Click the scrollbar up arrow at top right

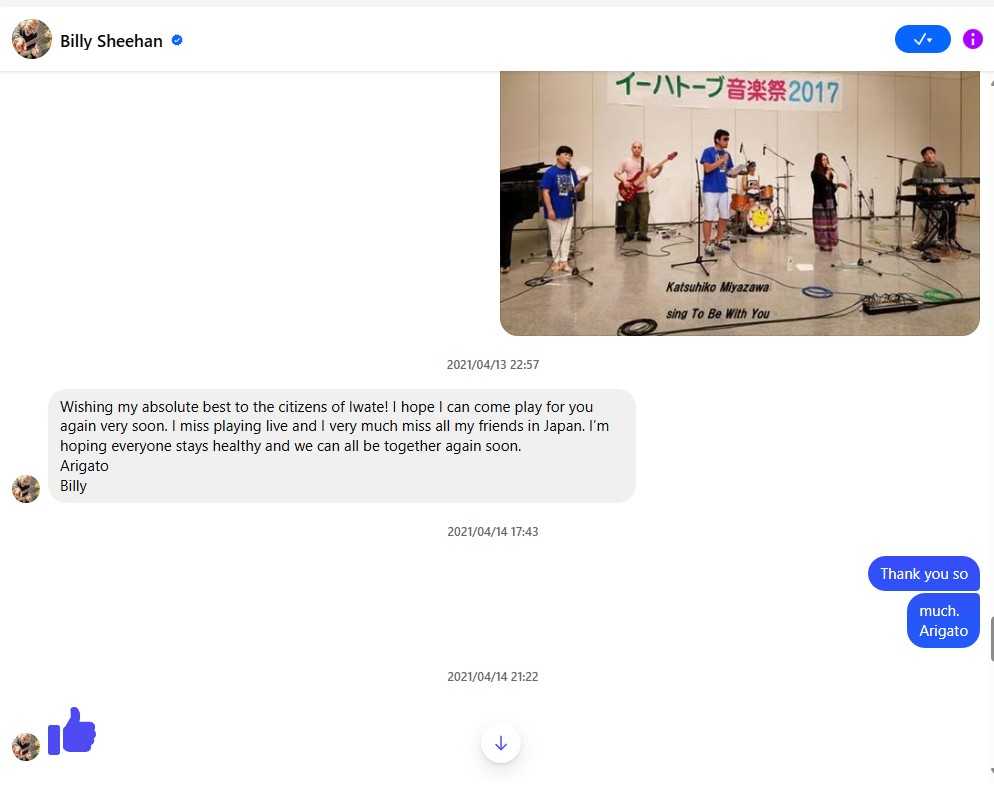click(991, 83)
